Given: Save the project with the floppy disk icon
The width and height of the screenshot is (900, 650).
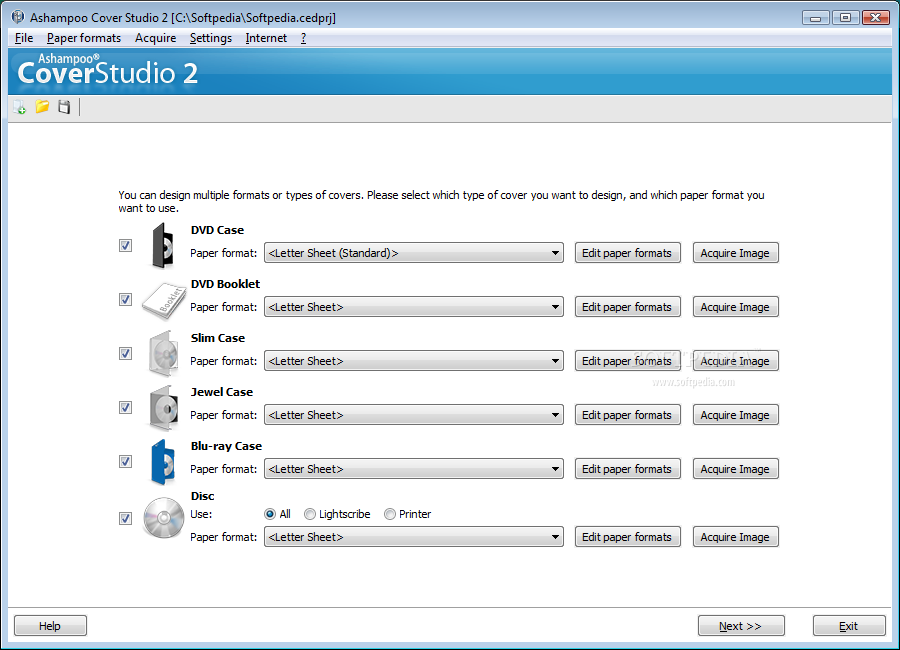Looking at the screenshot, I should [63, 107].
